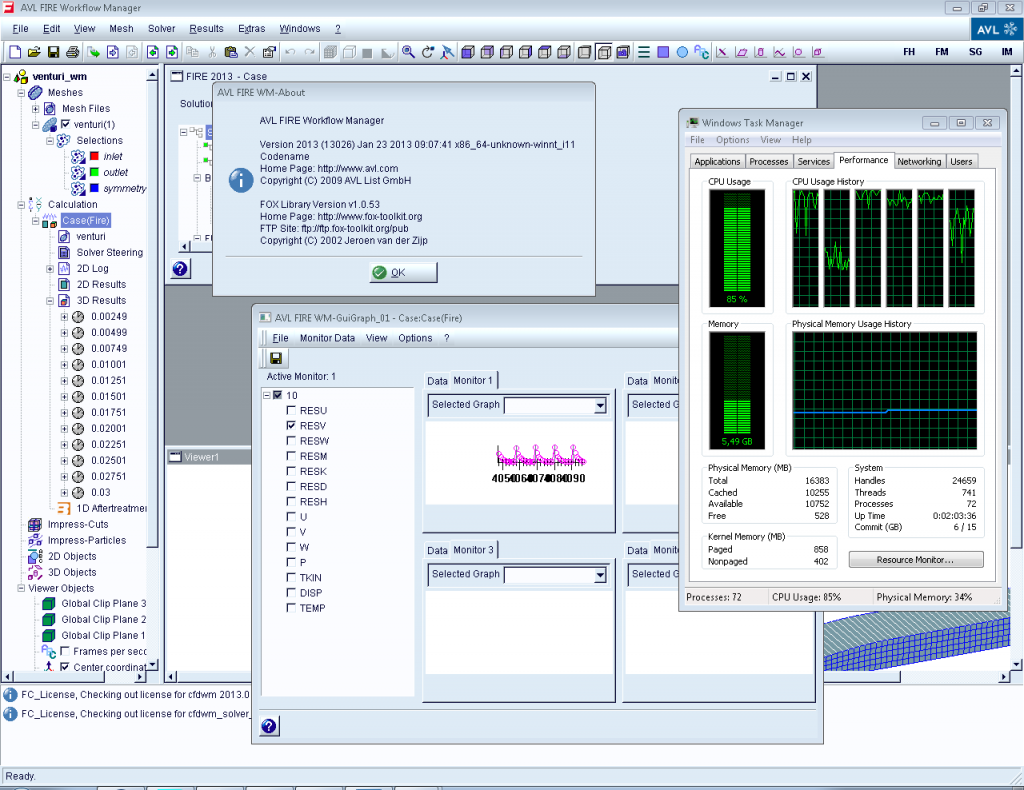Collapse the Viewer Objects tree node
The image size is (1024, 790).
point(22,588)
